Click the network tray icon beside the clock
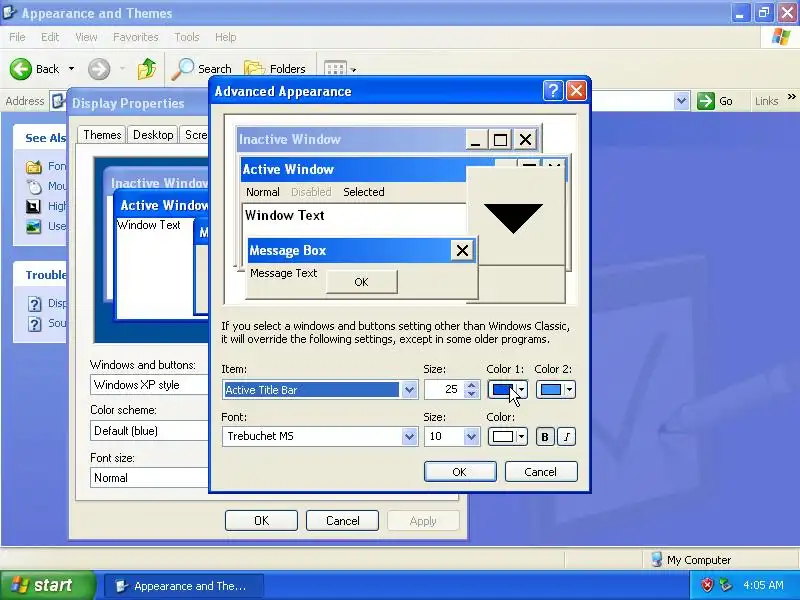The image size is (800, 600). tap(725, 585)
